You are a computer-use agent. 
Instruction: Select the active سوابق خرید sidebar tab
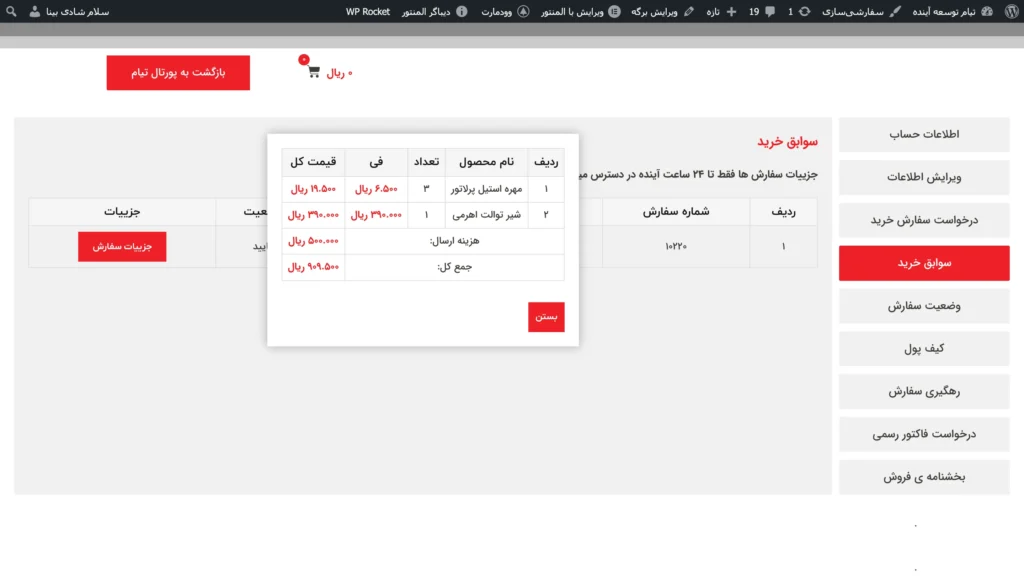(x=924, y=263)
